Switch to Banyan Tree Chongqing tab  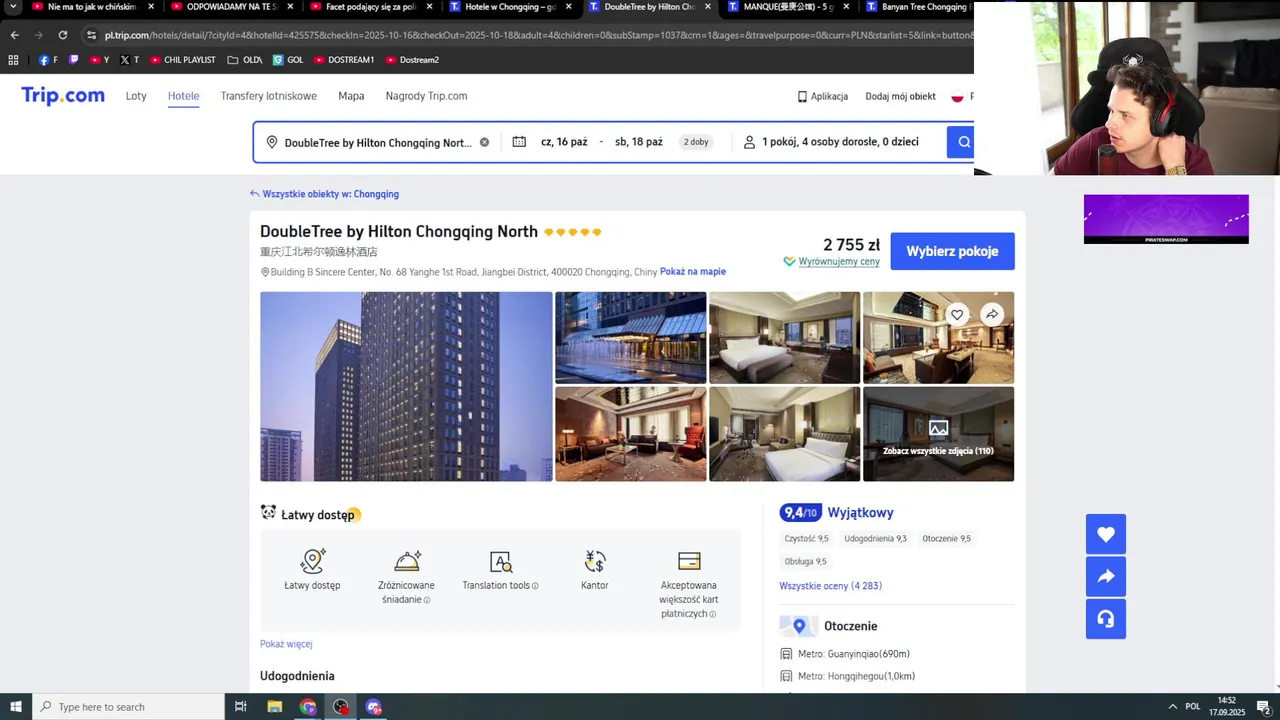point(917,7)
